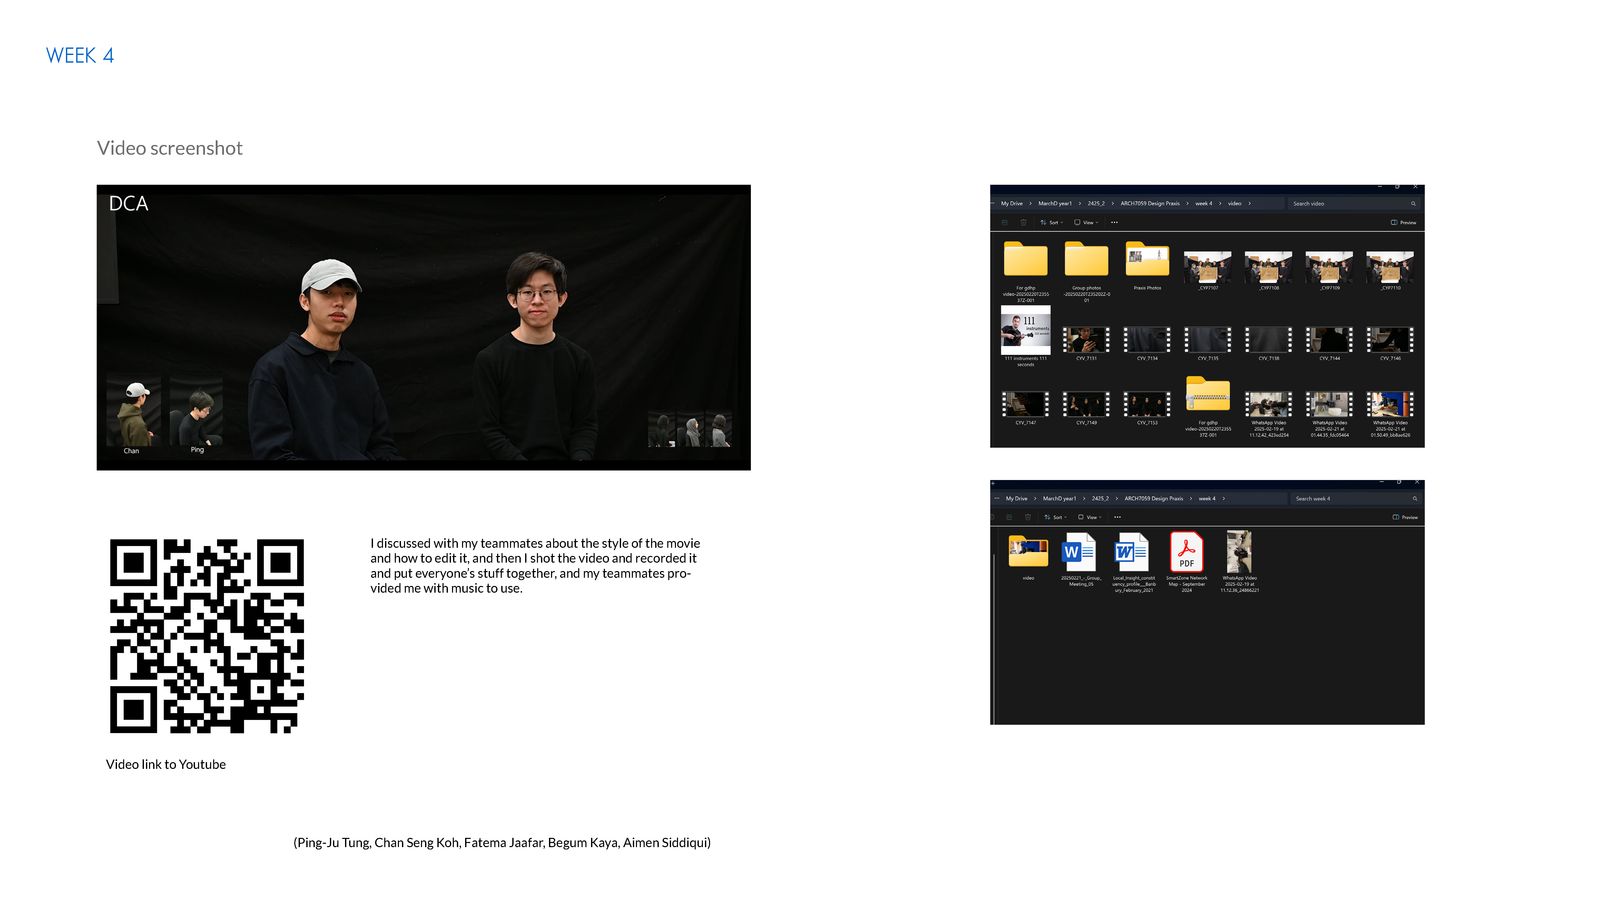Select ARCH7059 Design Praxis breadcrumb in video window
The height and width of the screenshot is (900, 1600).
[x=1150, y=203]
